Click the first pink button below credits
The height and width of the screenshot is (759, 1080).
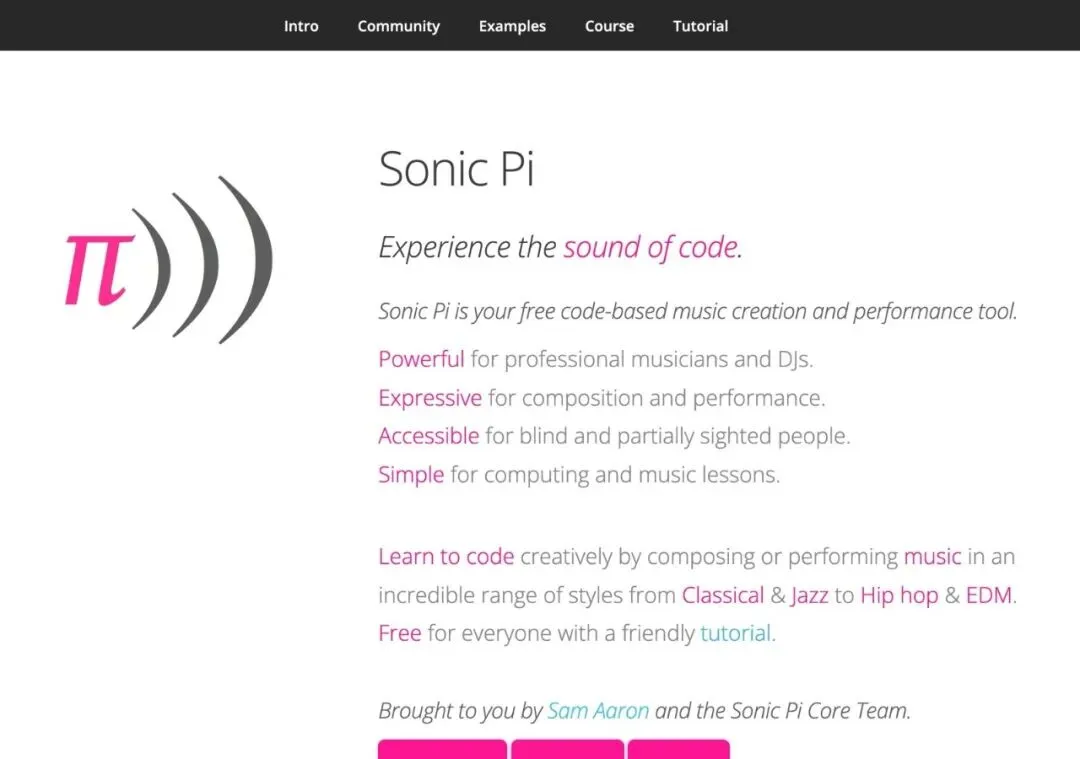coord(442,749)
